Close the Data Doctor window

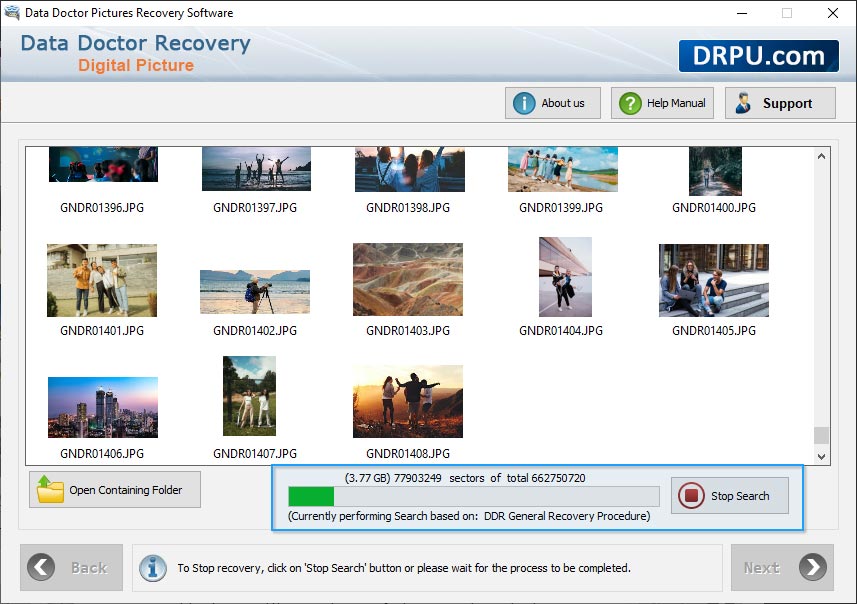pyautogui.click(x=832, y=13)
